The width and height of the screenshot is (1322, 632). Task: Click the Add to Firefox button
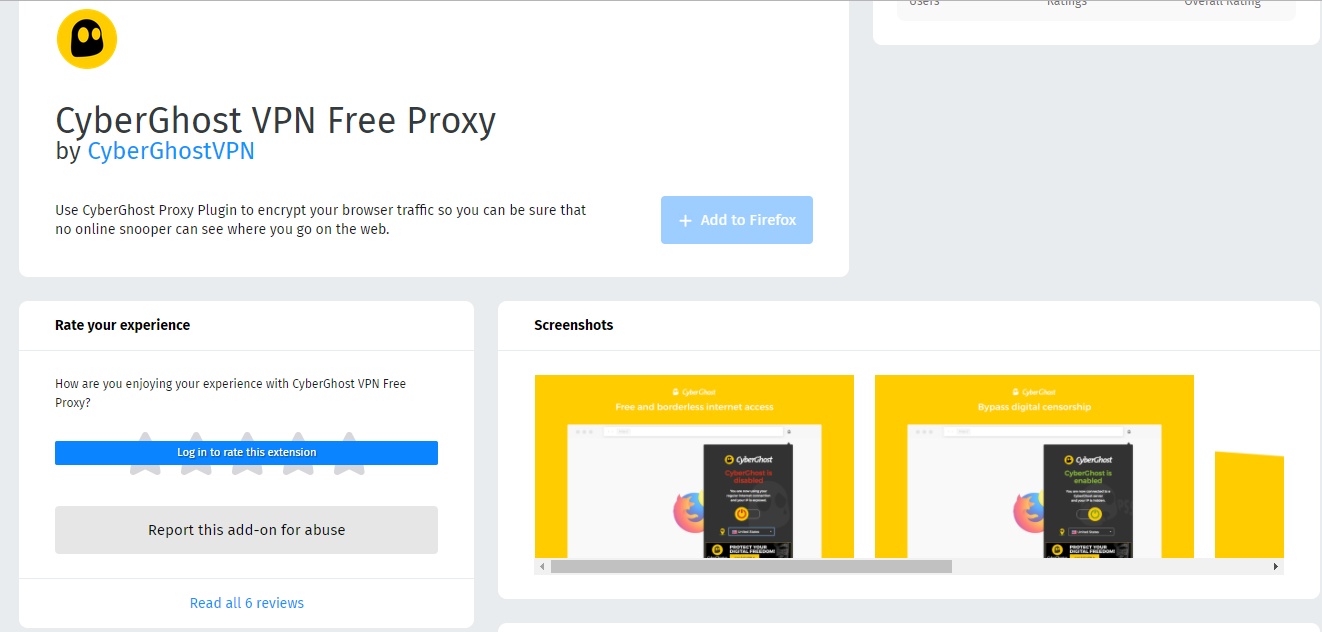click(737, 220)
